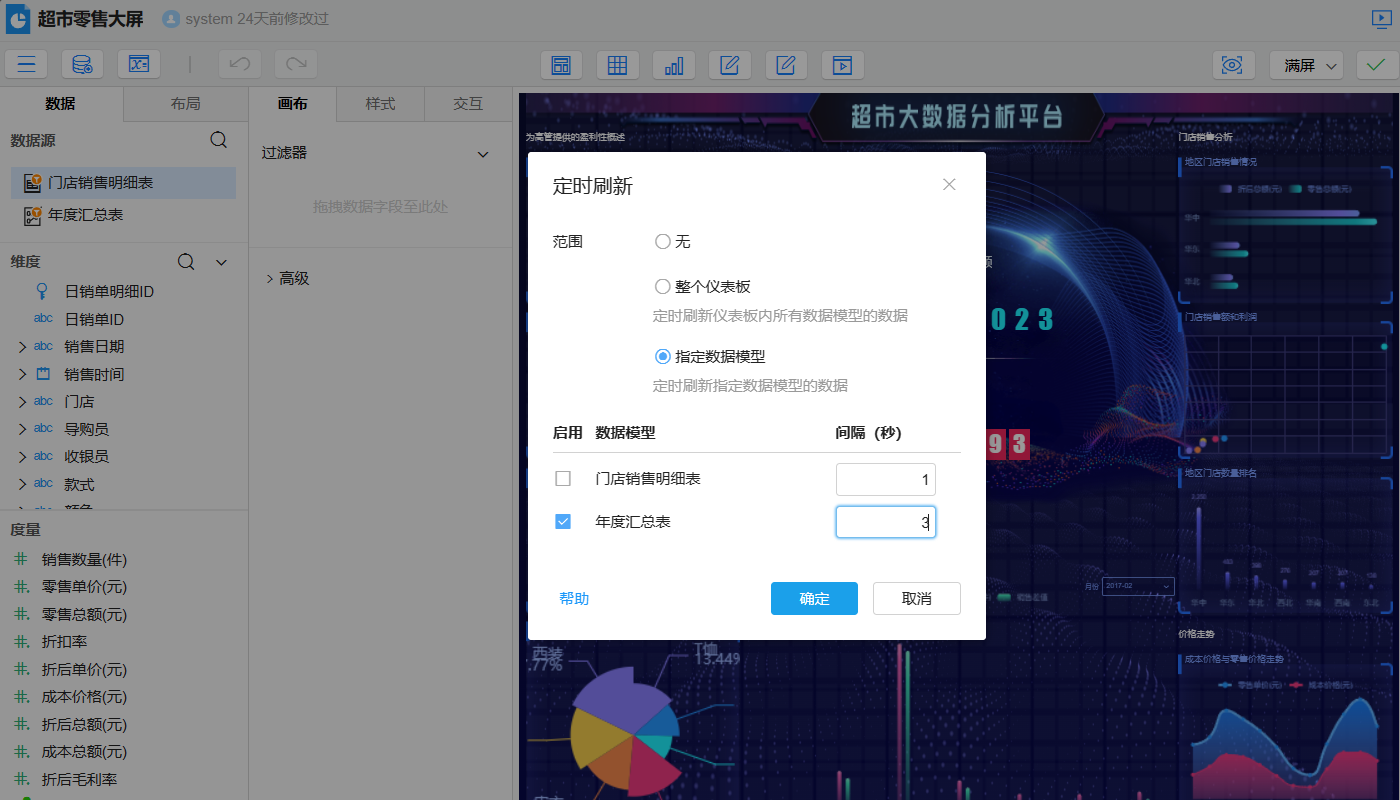Click the green checkmark save icon
This screenshot has width=1400, height=800.
1376,64
